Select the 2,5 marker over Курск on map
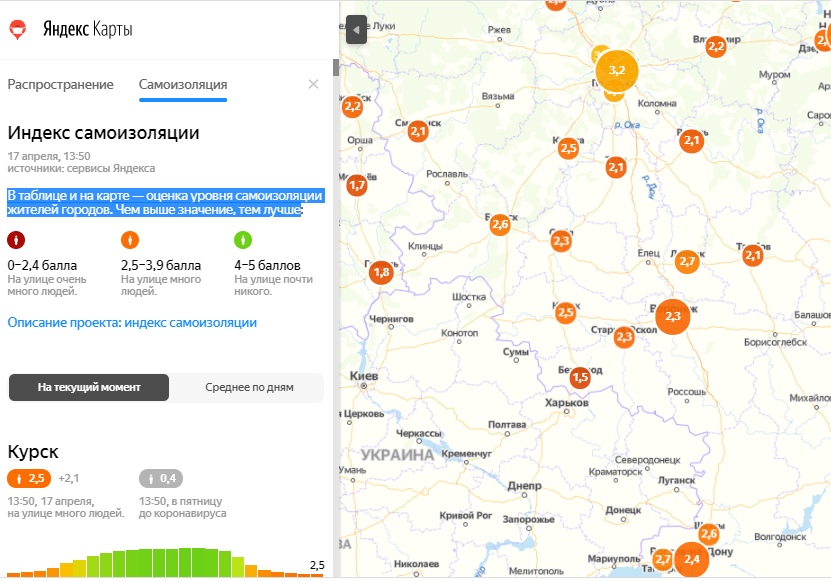This screenshot has height=581, width=831. (565, 313)
